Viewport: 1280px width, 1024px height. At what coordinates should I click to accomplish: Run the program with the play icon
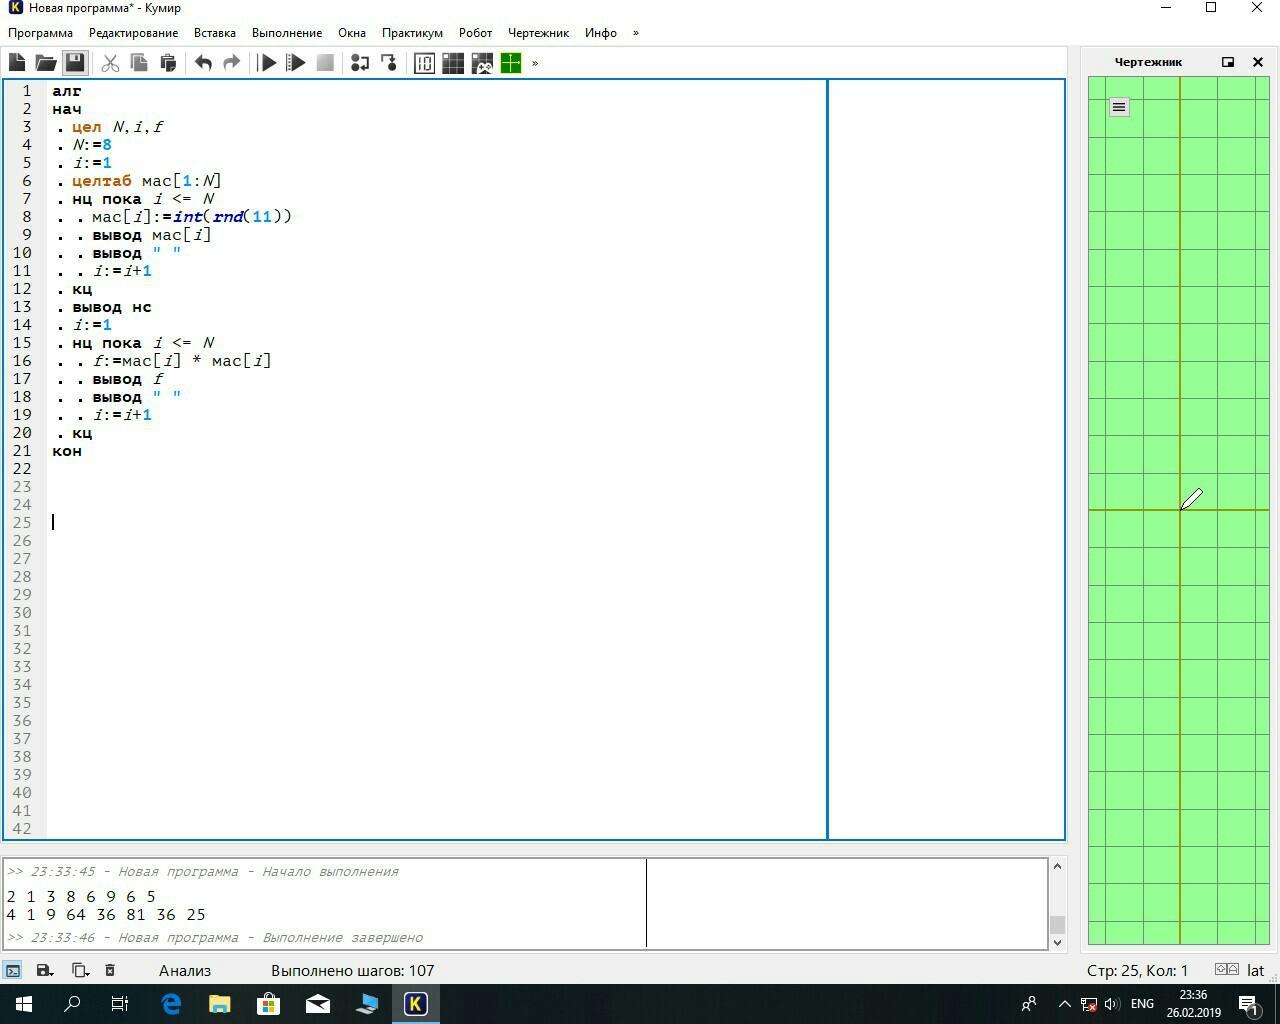pyautogui.click(x=267, y=63)
